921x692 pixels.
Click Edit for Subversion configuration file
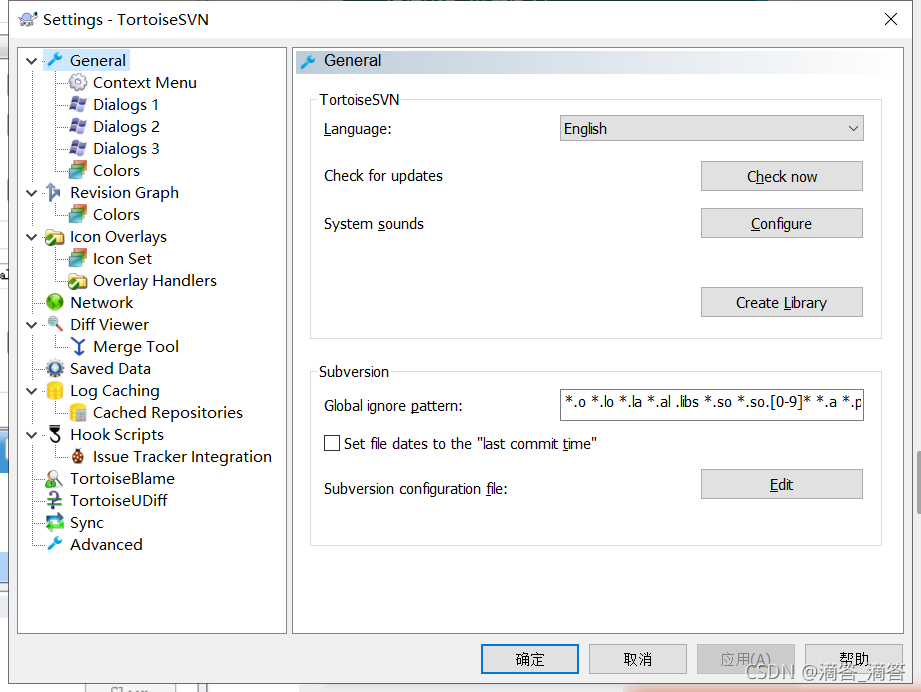pos(781,484)
